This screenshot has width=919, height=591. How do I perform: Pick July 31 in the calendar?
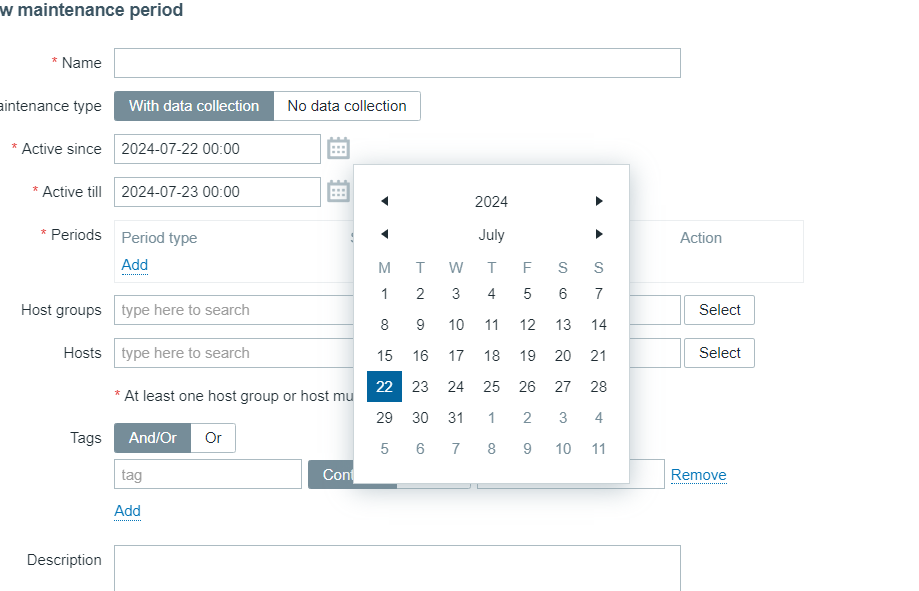456,418
